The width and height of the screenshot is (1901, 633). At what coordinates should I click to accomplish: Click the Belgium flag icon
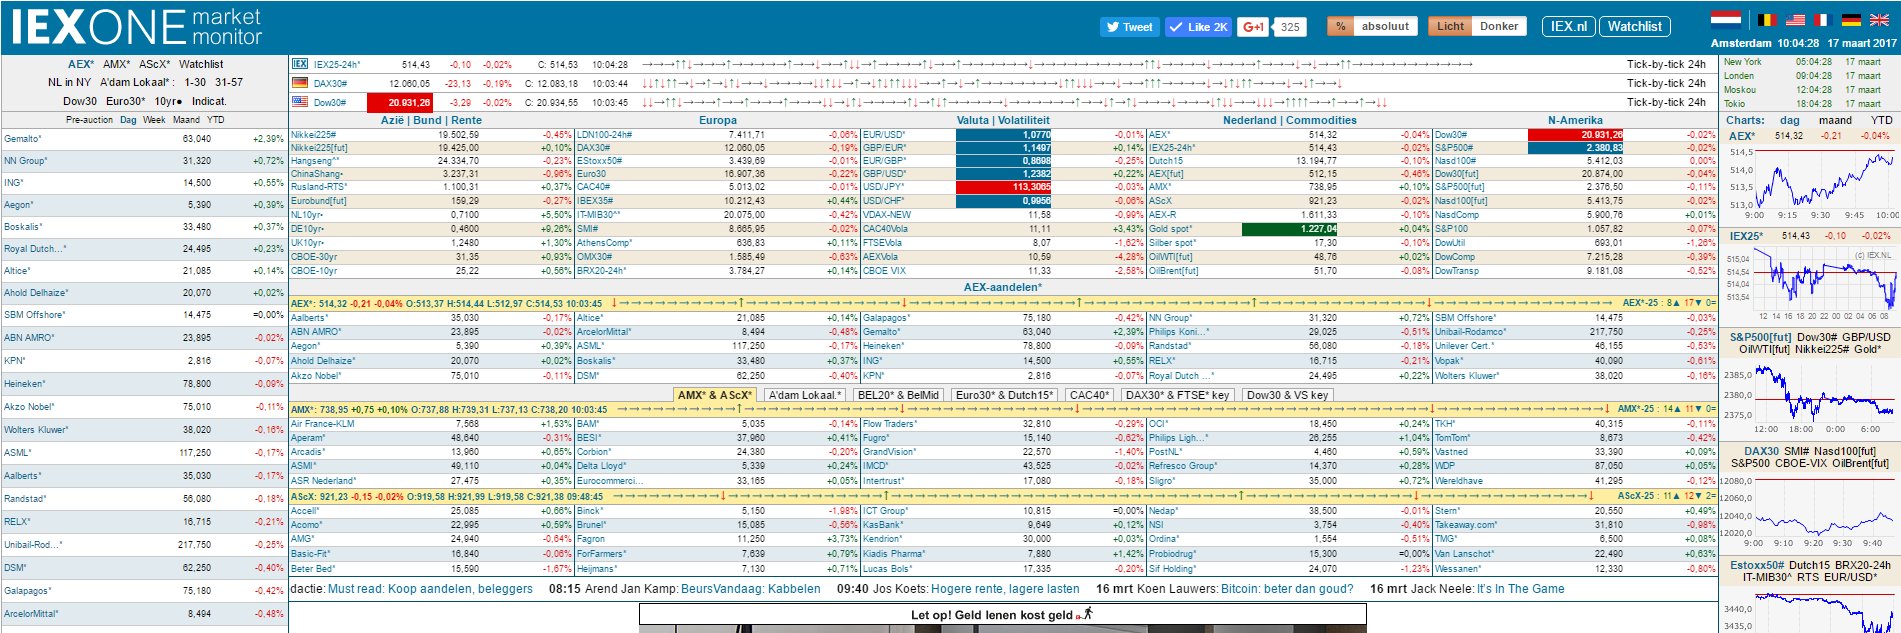tap(1766, 20)
